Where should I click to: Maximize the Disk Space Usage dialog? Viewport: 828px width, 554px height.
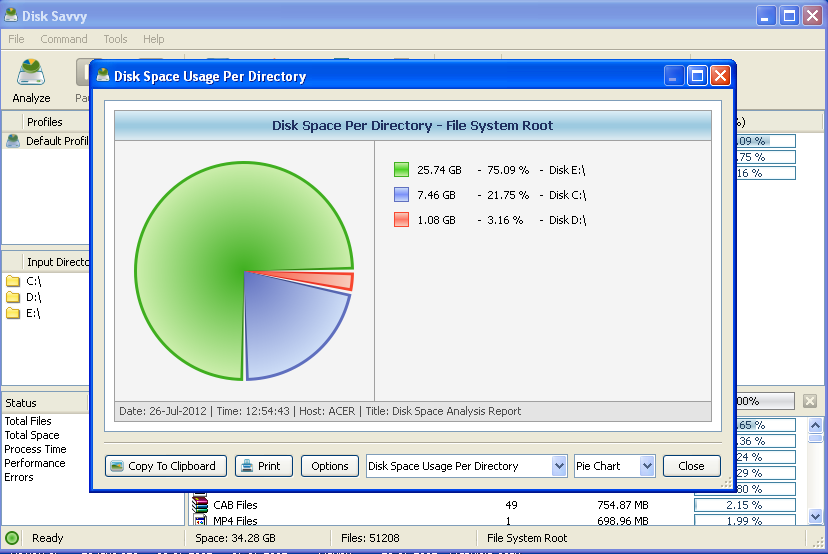click(x=697, y=76)
